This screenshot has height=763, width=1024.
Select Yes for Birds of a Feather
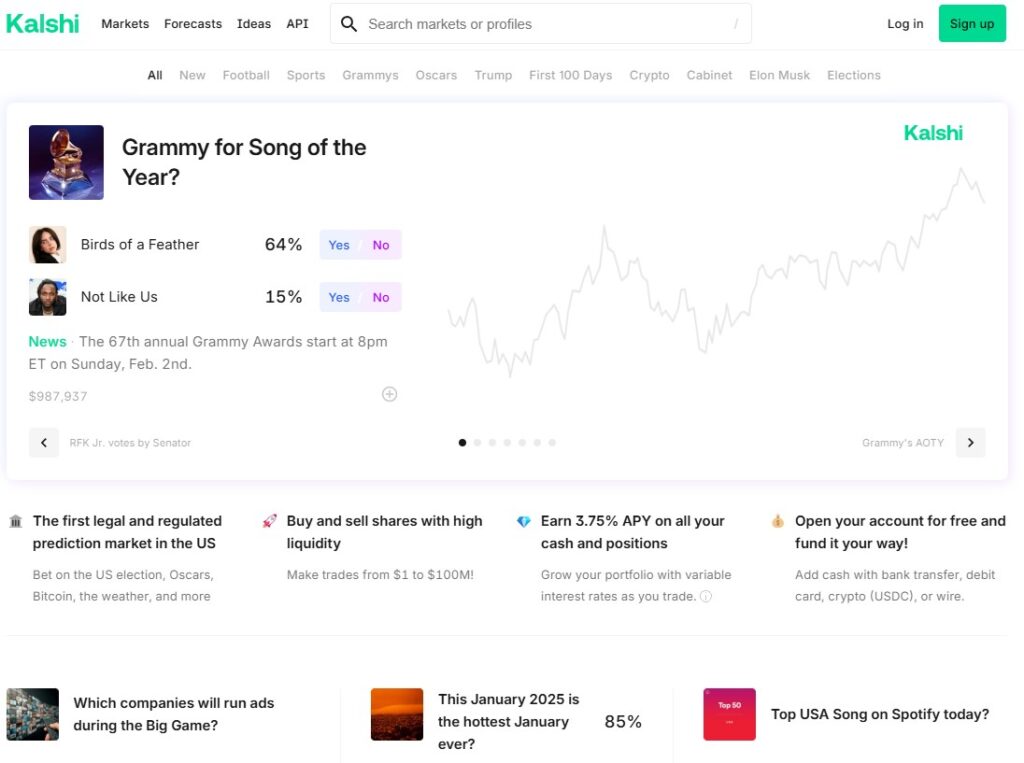tap(339, 244)
